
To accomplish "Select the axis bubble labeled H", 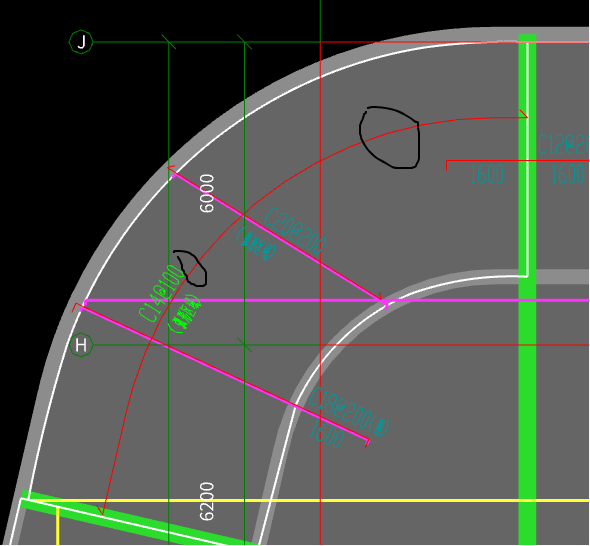I will 81,345.
